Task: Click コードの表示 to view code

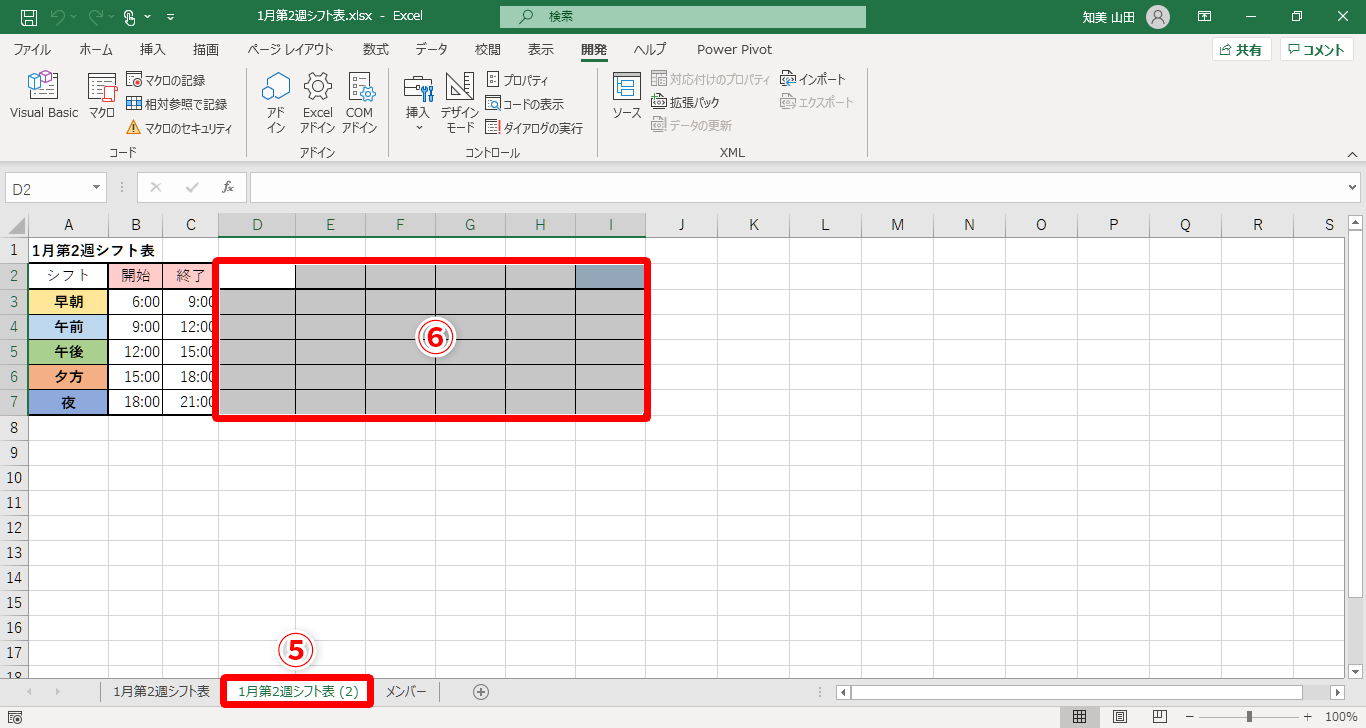Action: tap(525, 103)
